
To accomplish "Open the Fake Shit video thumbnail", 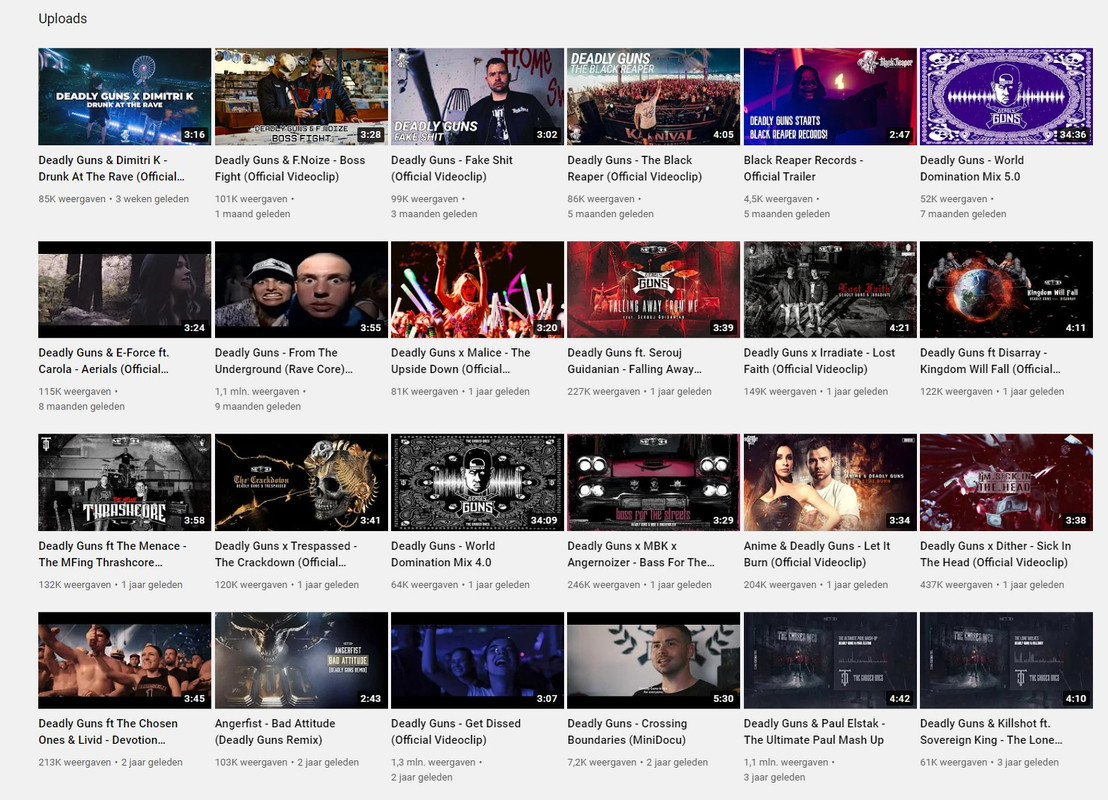I will tap(477, 97).
